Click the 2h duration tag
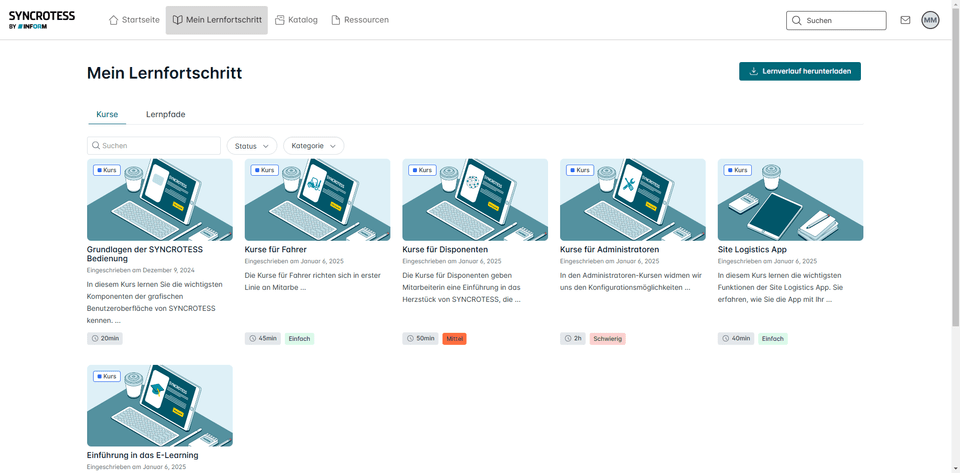 [572, 338]
